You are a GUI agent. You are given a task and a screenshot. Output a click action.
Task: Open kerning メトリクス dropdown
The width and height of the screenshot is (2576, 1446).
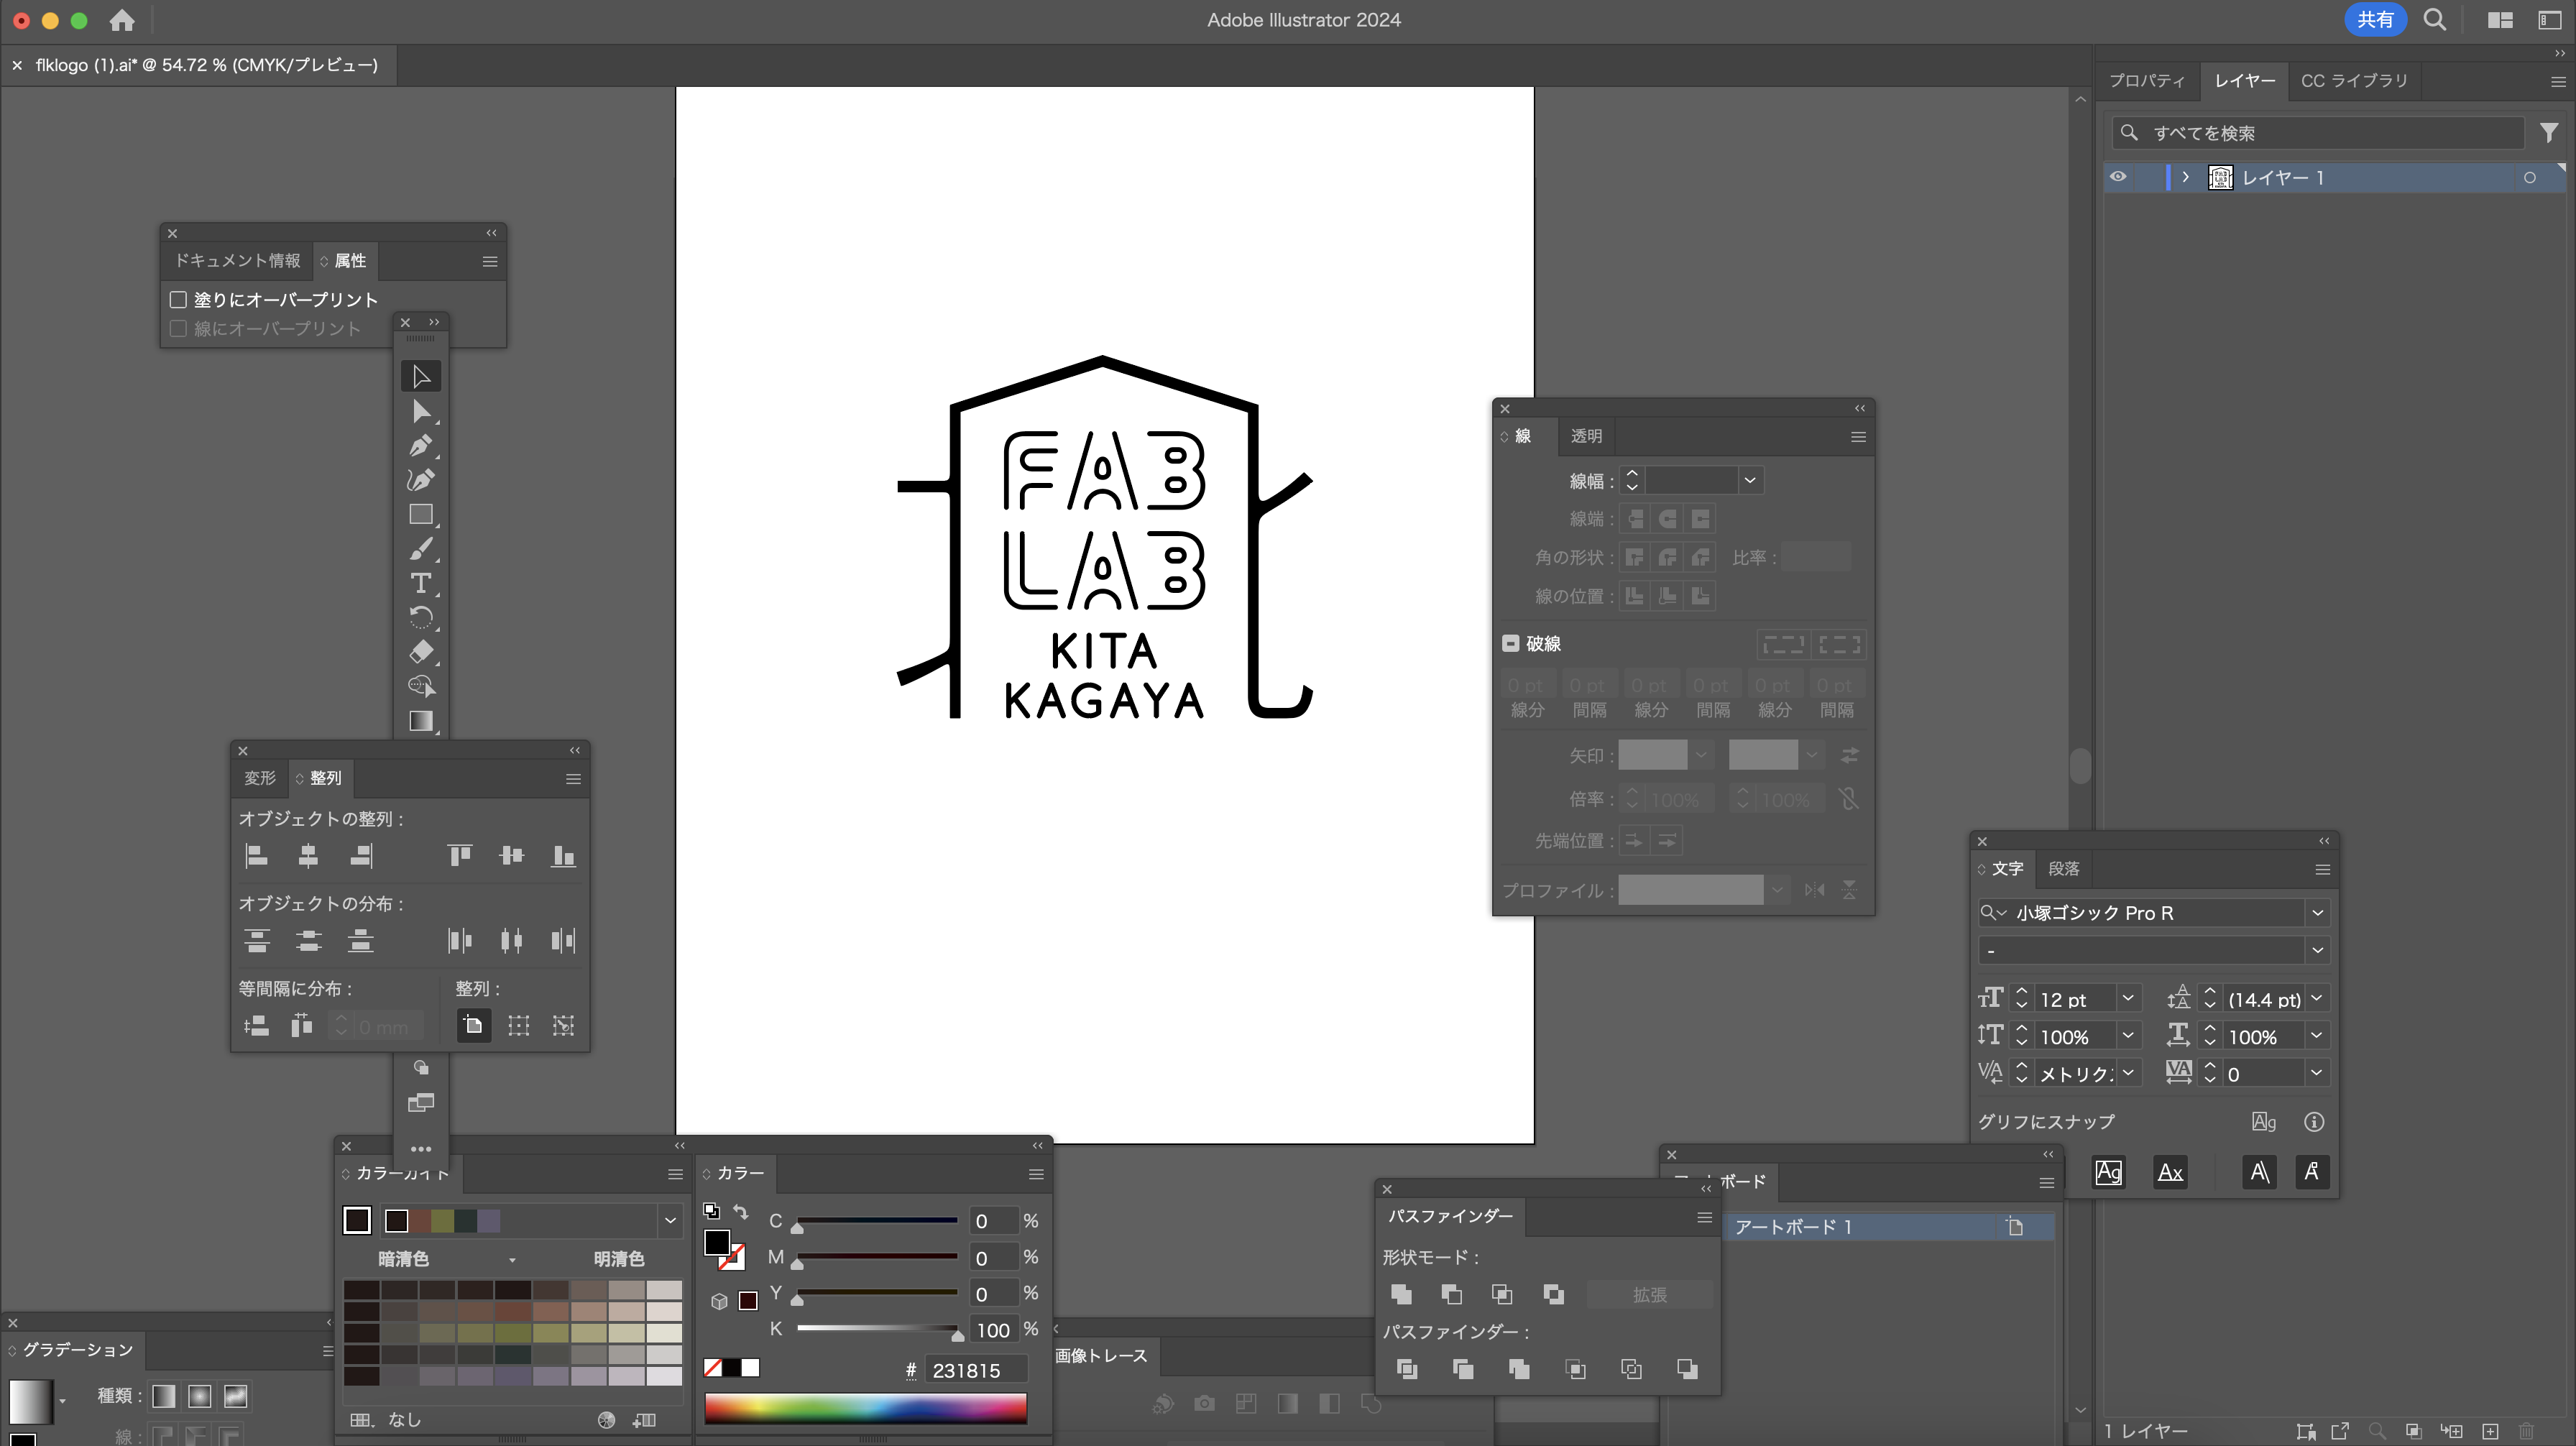[2127, 1073]
